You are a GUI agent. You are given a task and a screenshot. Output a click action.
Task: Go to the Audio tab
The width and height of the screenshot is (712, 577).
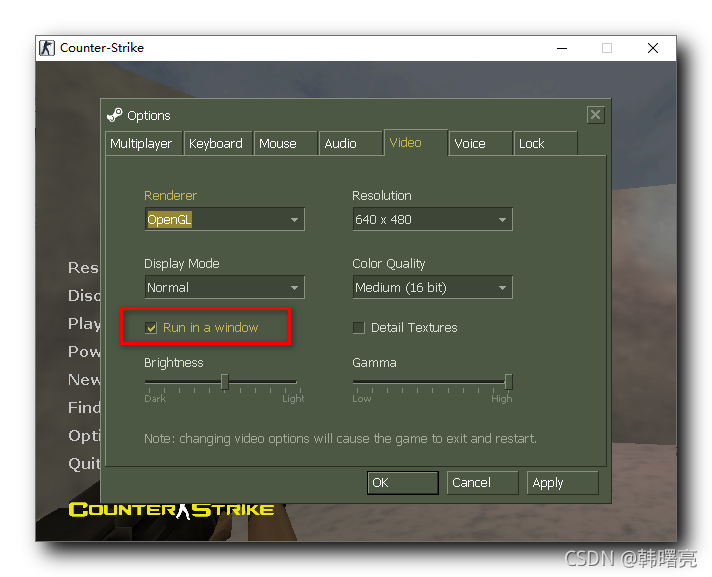[x=350, y=143]
